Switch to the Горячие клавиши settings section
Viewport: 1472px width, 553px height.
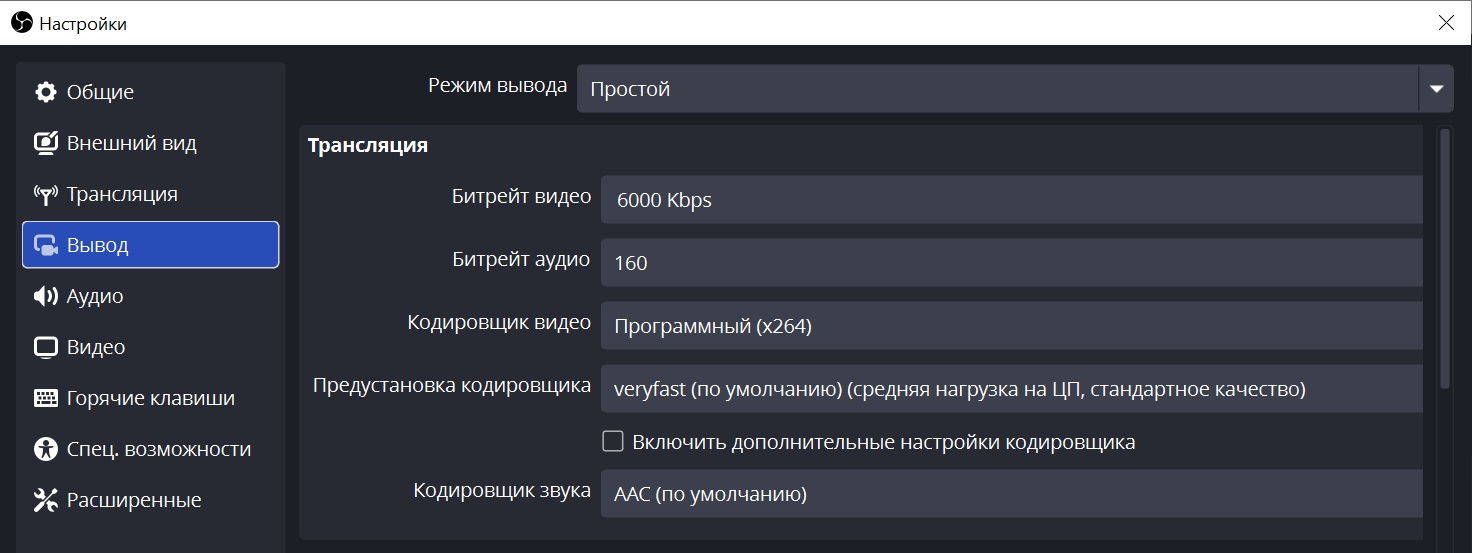(x=150, y=398)
